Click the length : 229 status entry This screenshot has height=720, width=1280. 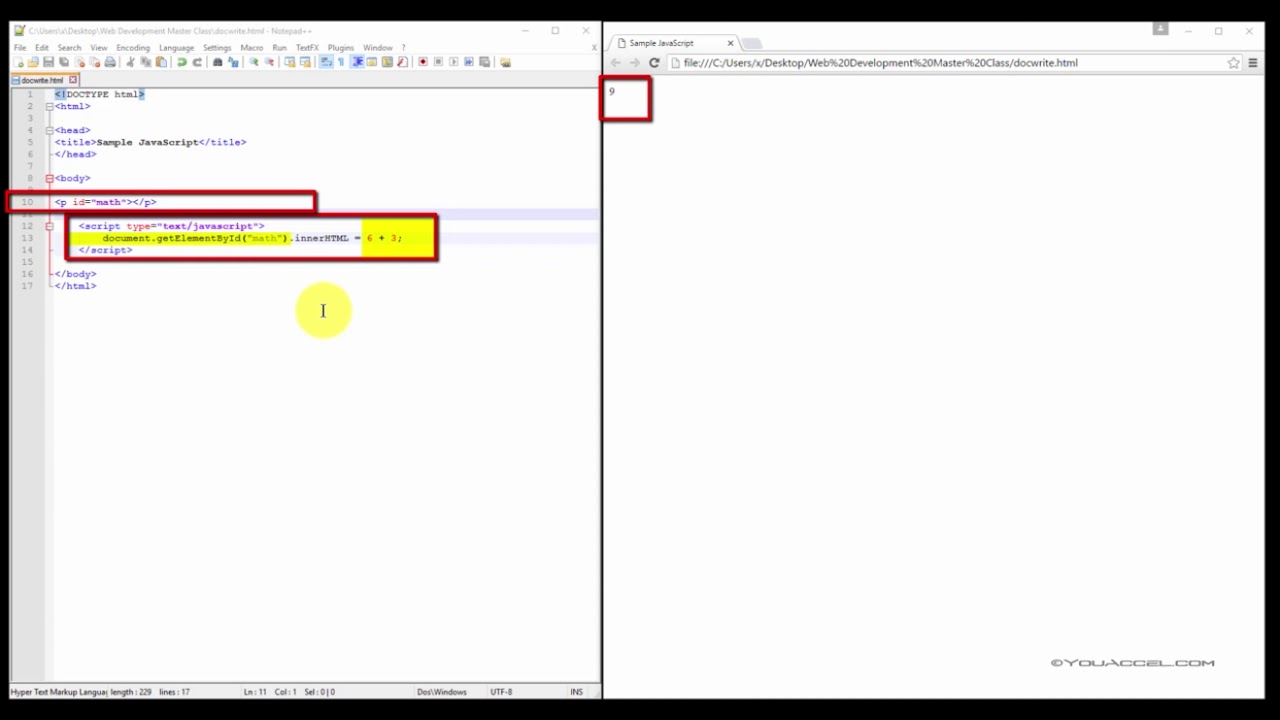pyautogui.click(x=130, y=692)
